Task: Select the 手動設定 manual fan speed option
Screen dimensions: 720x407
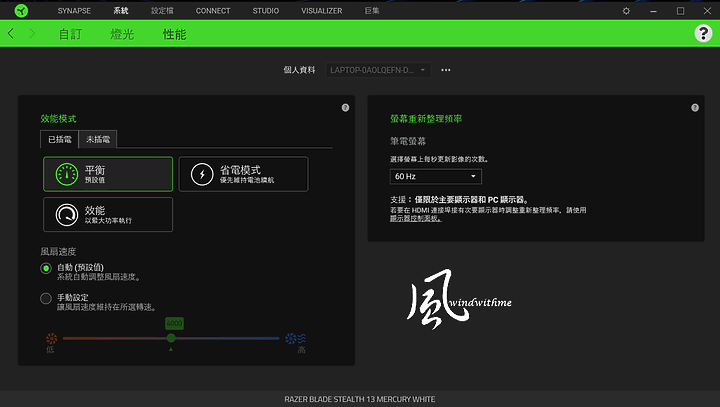Action: (46, 299)
